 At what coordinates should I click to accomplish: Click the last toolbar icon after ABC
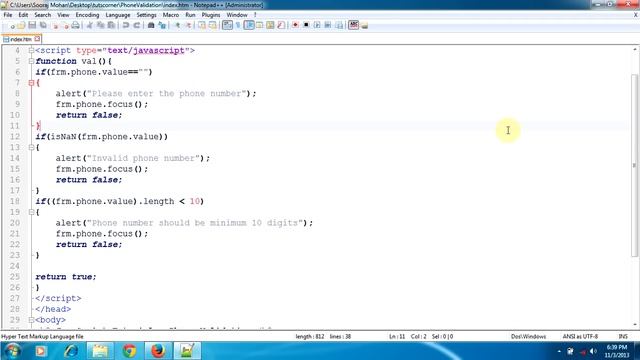tap(364, 26)
